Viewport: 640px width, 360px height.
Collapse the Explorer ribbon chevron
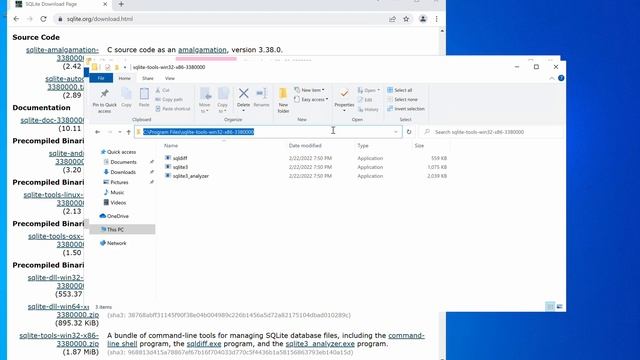click(x=552, y=78)
